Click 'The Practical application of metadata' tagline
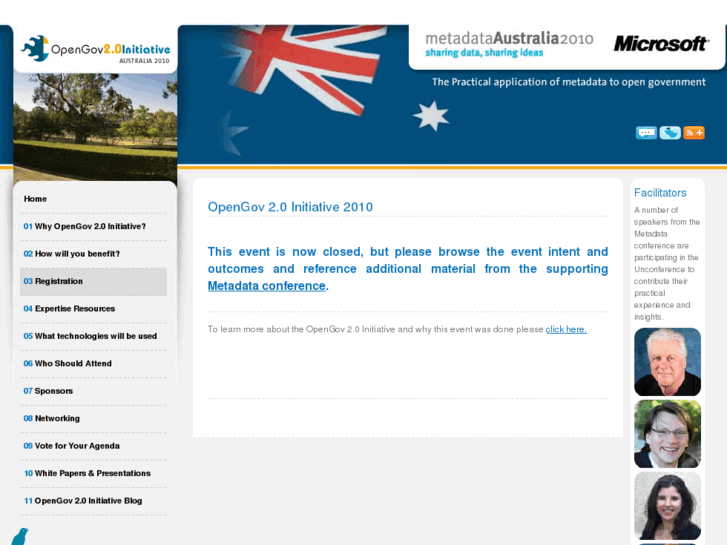This screenshot has height=545, width=727. 568,82
